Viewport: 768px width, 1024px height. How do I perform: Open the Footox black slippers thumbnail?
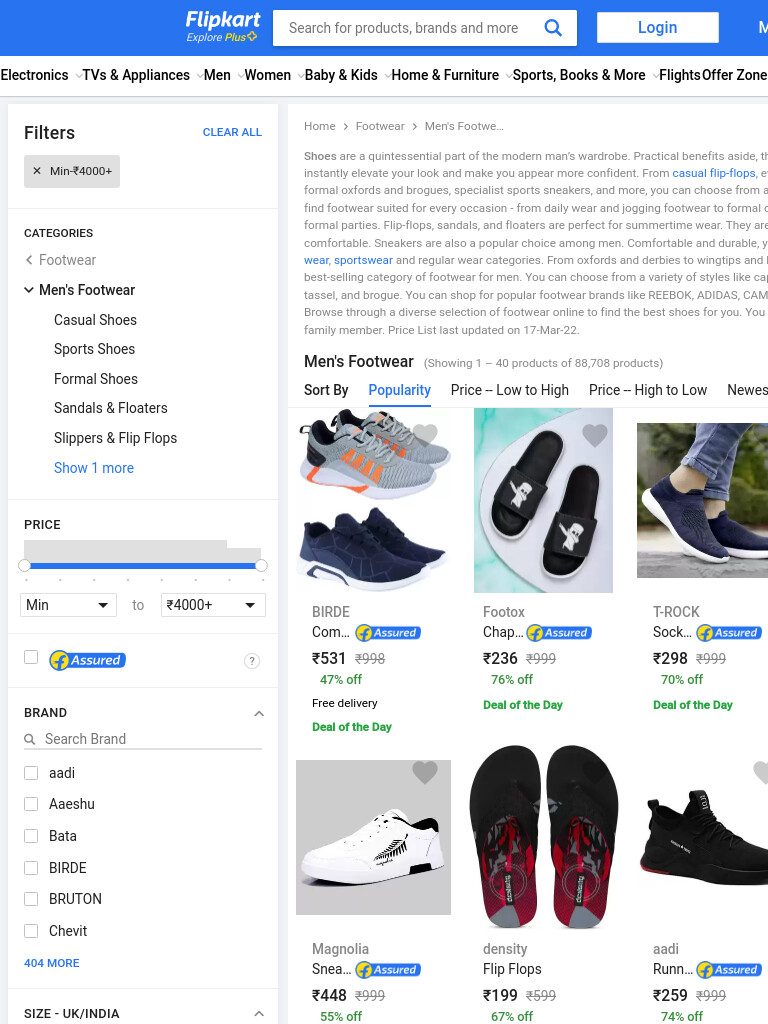[543, 500]
